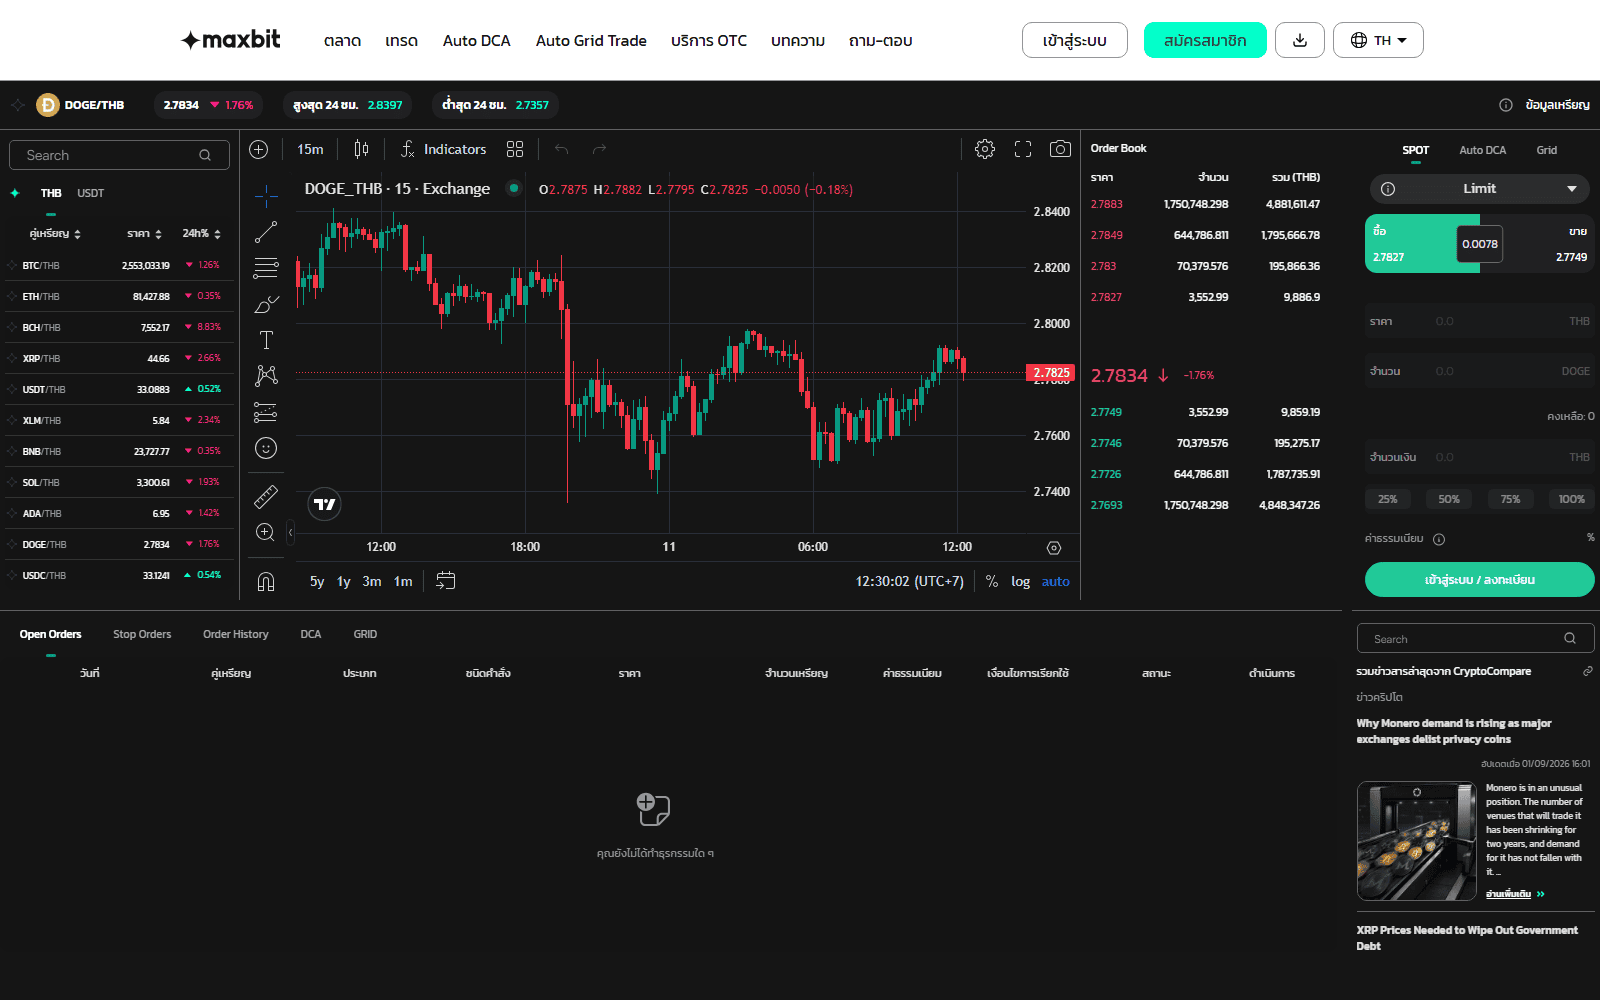The image size is (1600, 1000).
Task: Open the Auto Grid Trade menu
Action: tap(591, 41)
